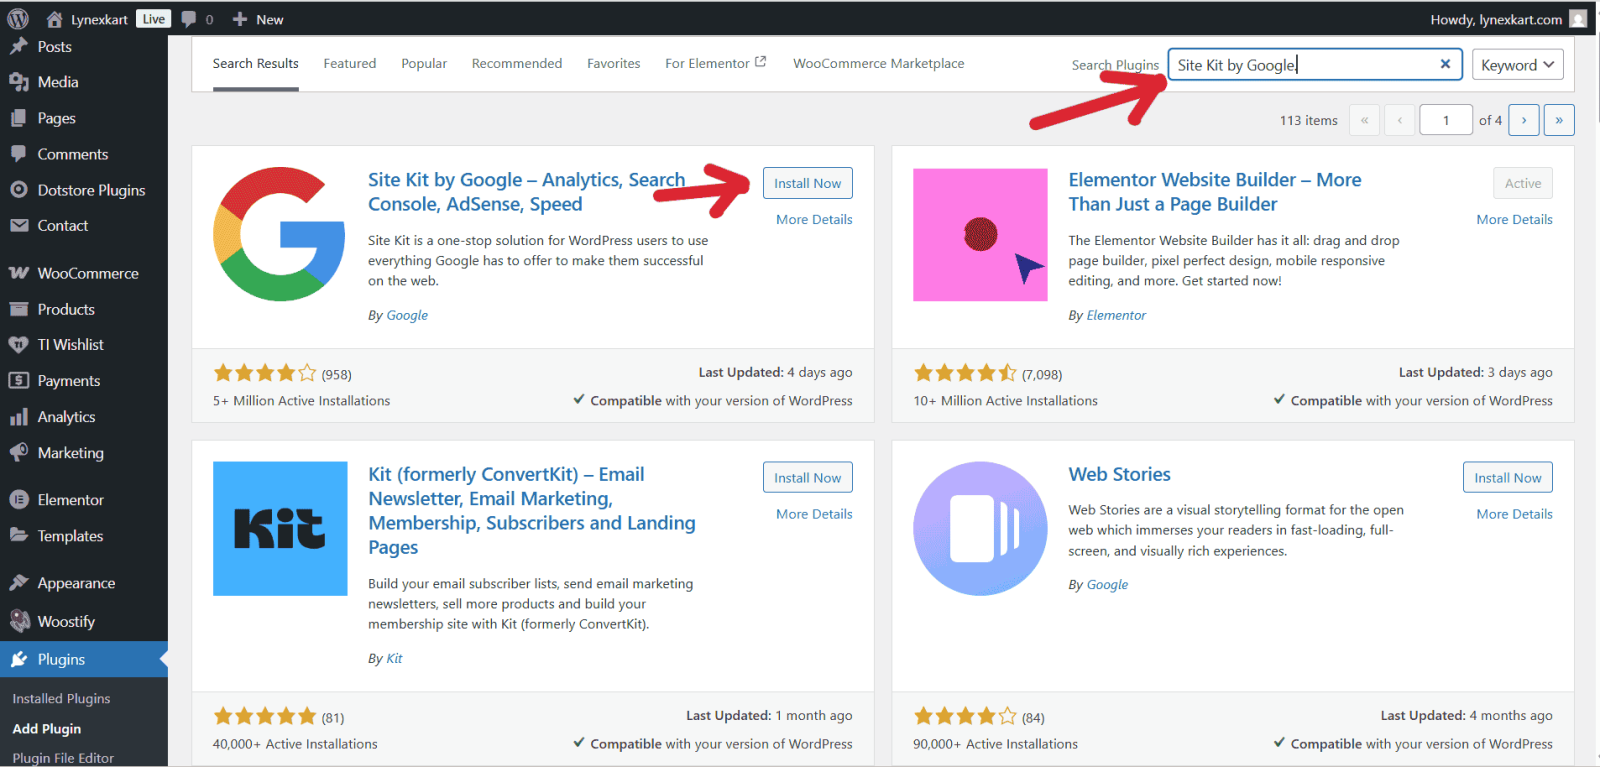Open the Lynexkart home site icon
1600x767 pixels.
(x=55, y=19)
